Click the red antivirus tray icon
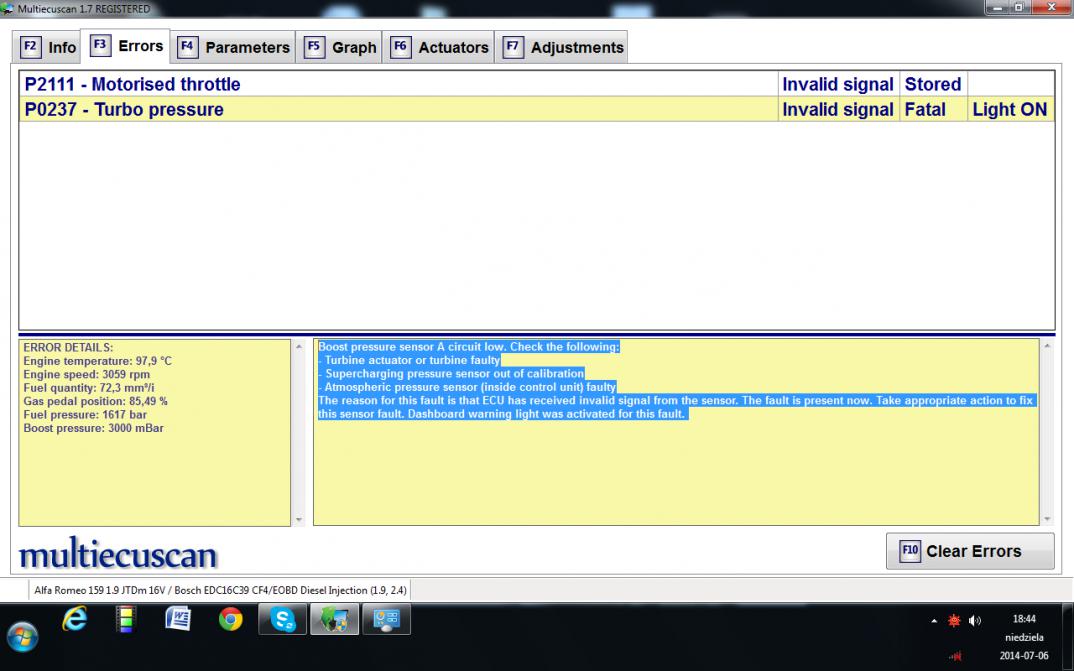1074x671 pixels. click(x=954, y=620)
